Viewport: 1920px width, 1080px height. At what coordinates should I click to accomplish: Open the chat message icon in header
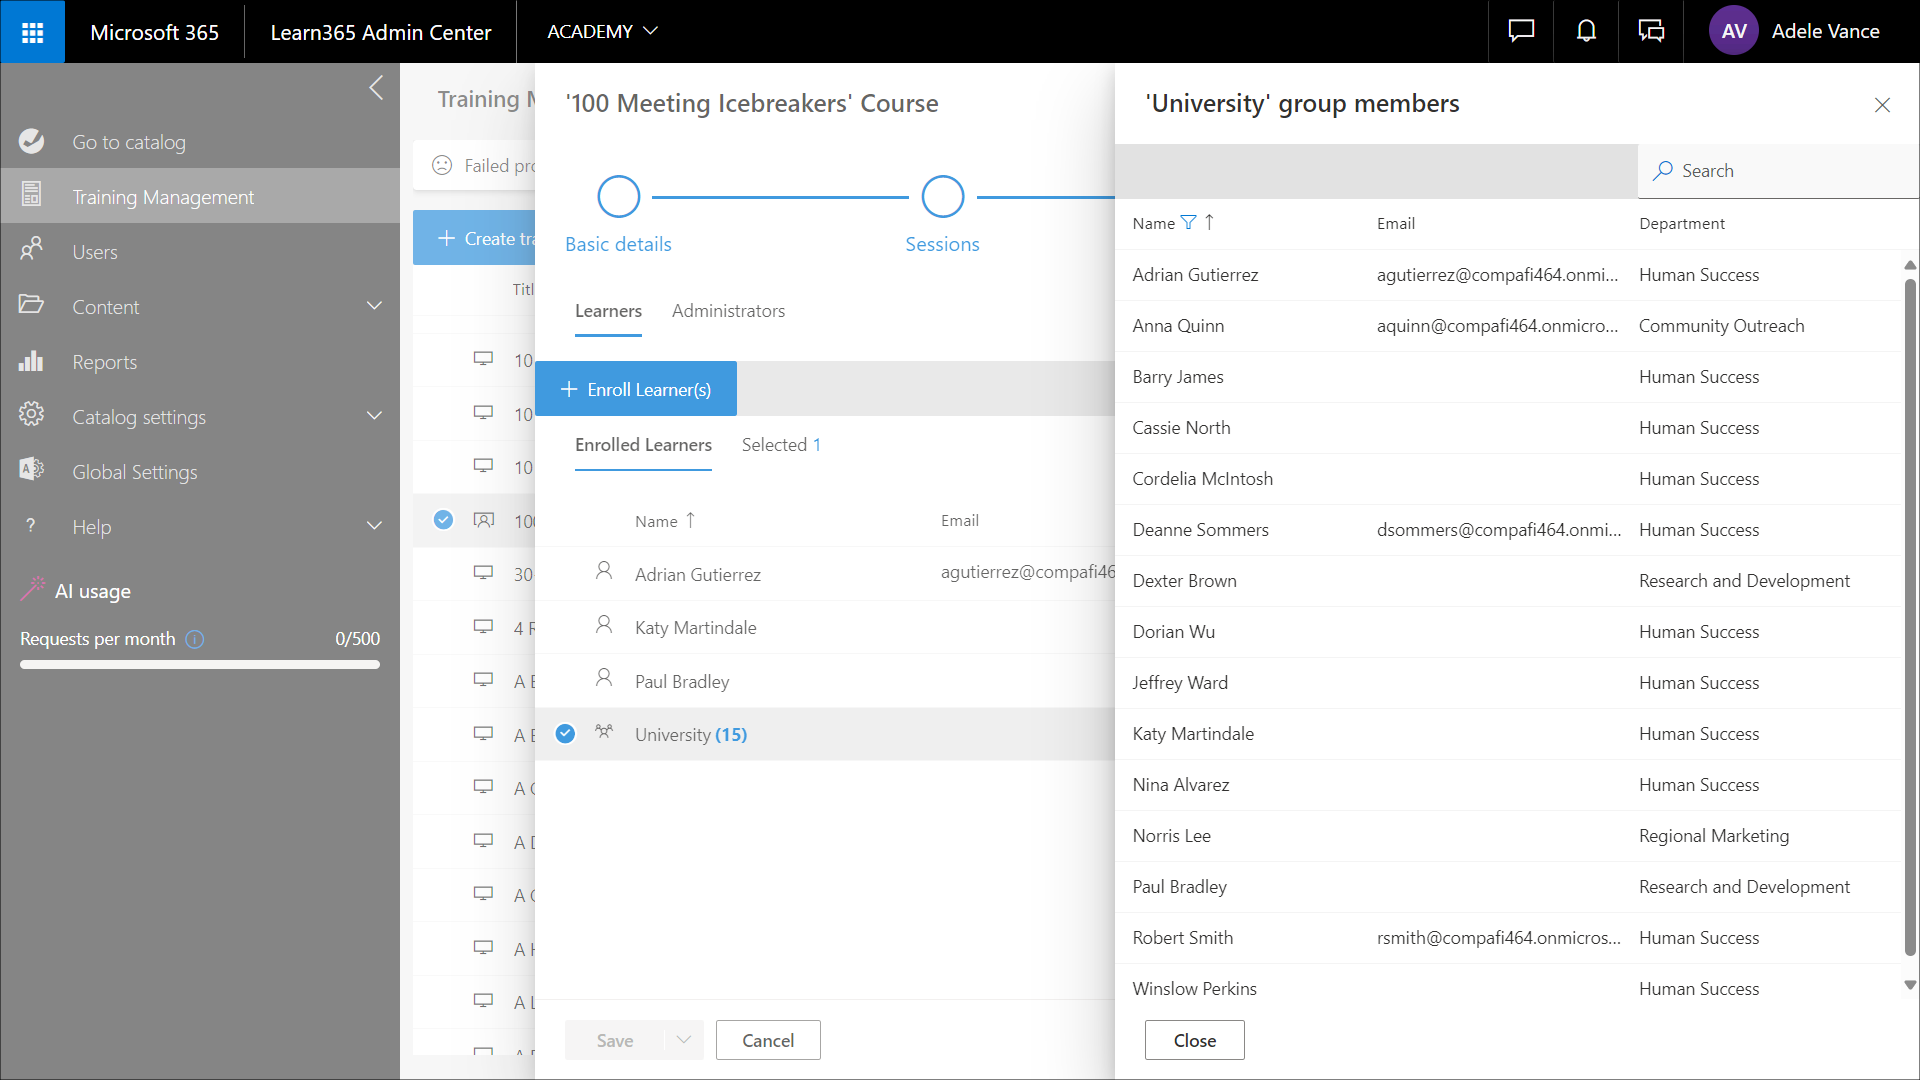pos(1521,32)
